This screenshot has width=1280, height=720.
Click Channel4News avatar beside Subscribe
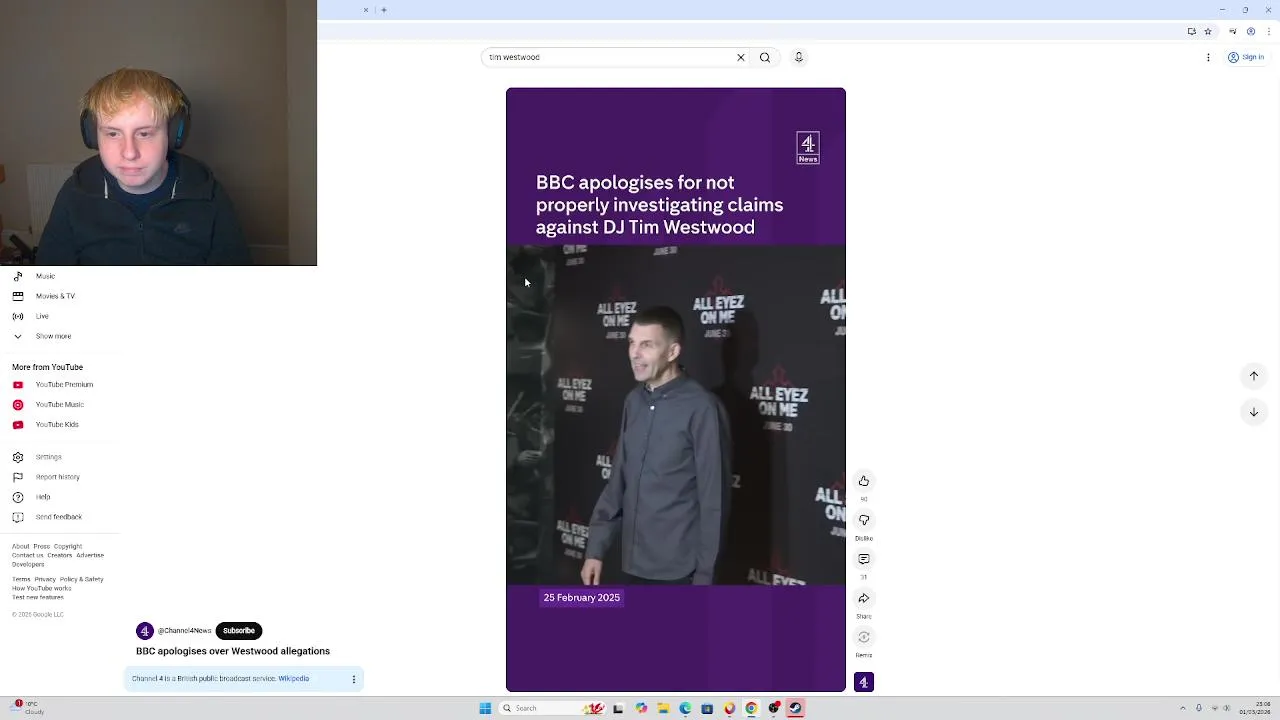tap(145, 631)
